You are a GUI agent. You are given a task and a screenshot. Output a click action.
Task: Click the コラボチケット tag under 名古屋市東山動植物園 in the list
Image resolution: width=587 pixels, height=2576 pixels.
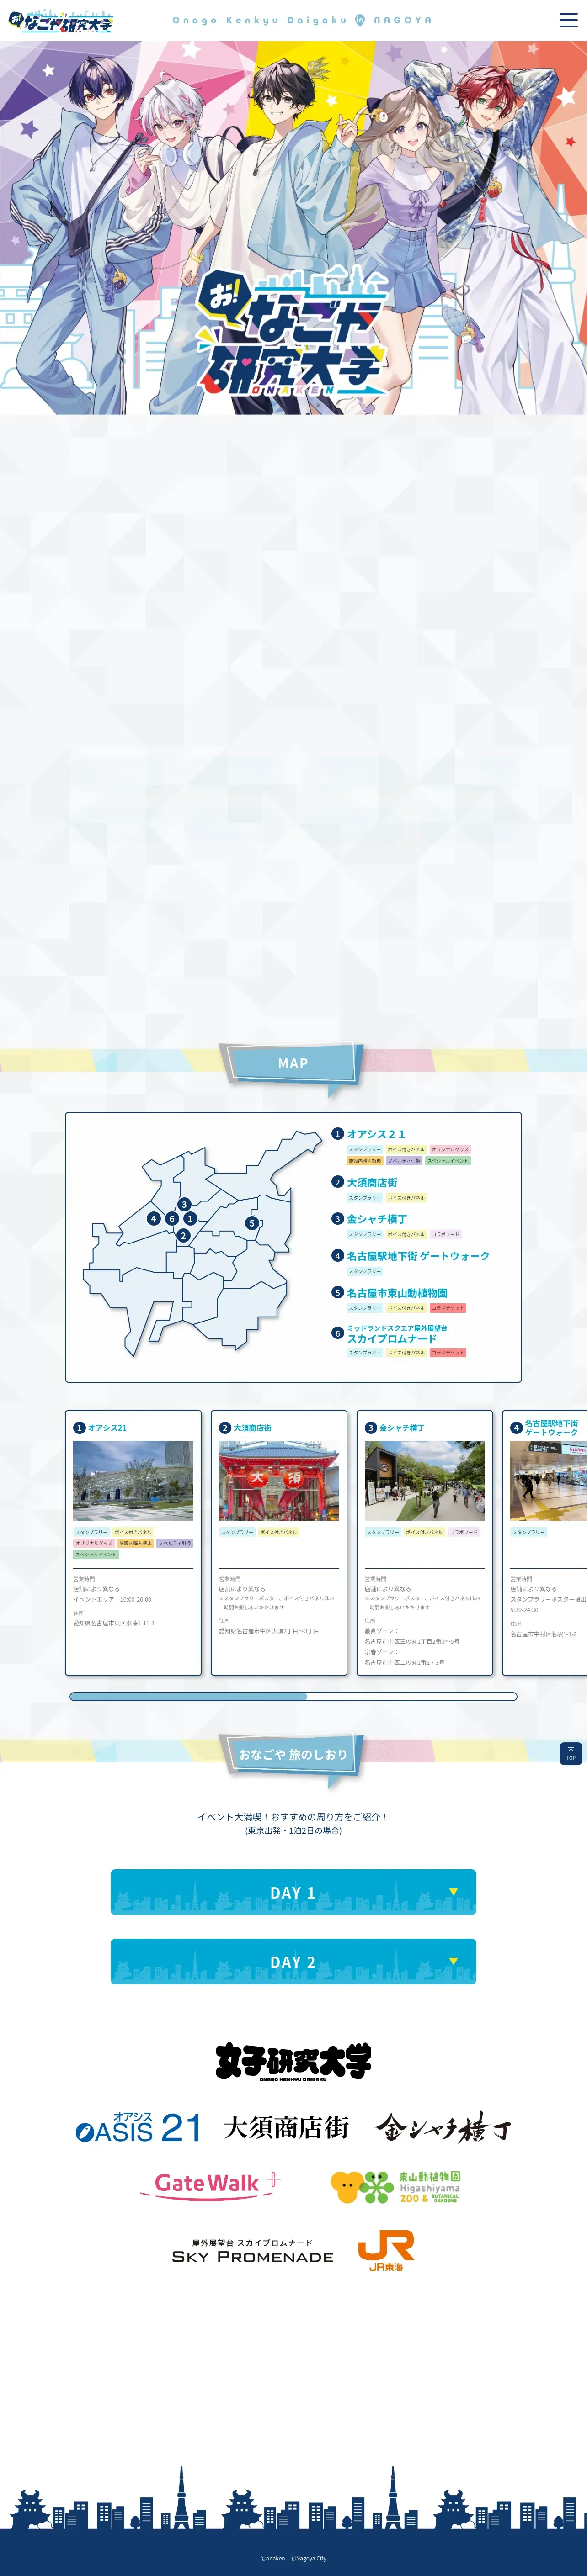coord(448,1308)
